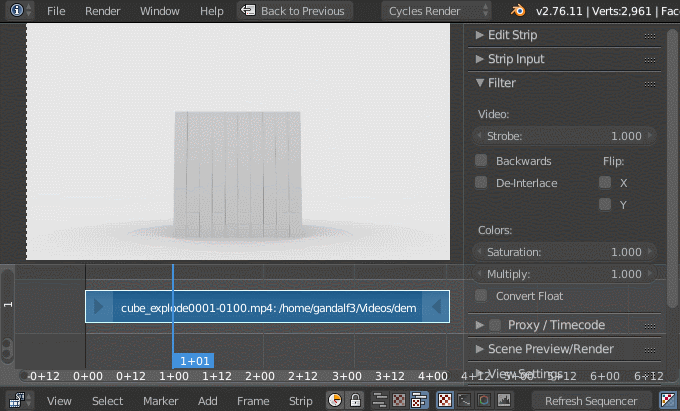Enable the De-Interlace checkbox
680x411 pixels.
pos(481,183)
